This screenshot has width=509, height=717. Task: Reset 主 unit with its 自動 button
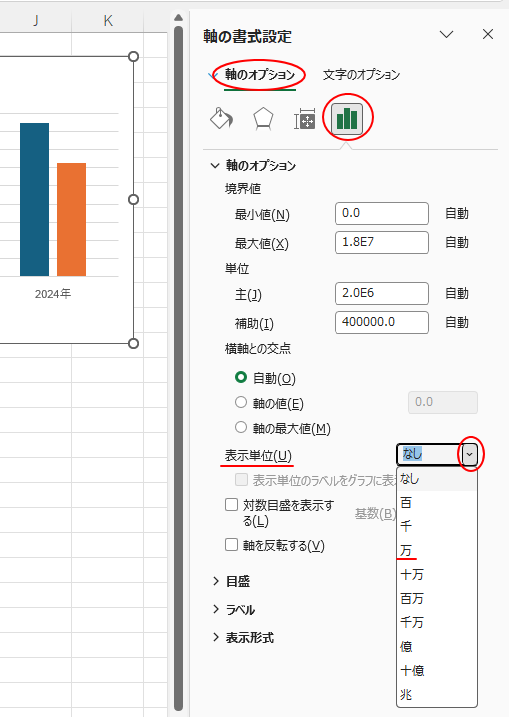click(x=457, y=294)
